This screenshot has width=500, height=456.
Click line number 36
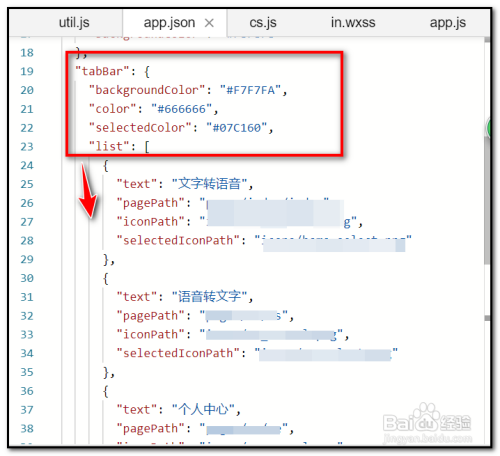pos(27,391)
